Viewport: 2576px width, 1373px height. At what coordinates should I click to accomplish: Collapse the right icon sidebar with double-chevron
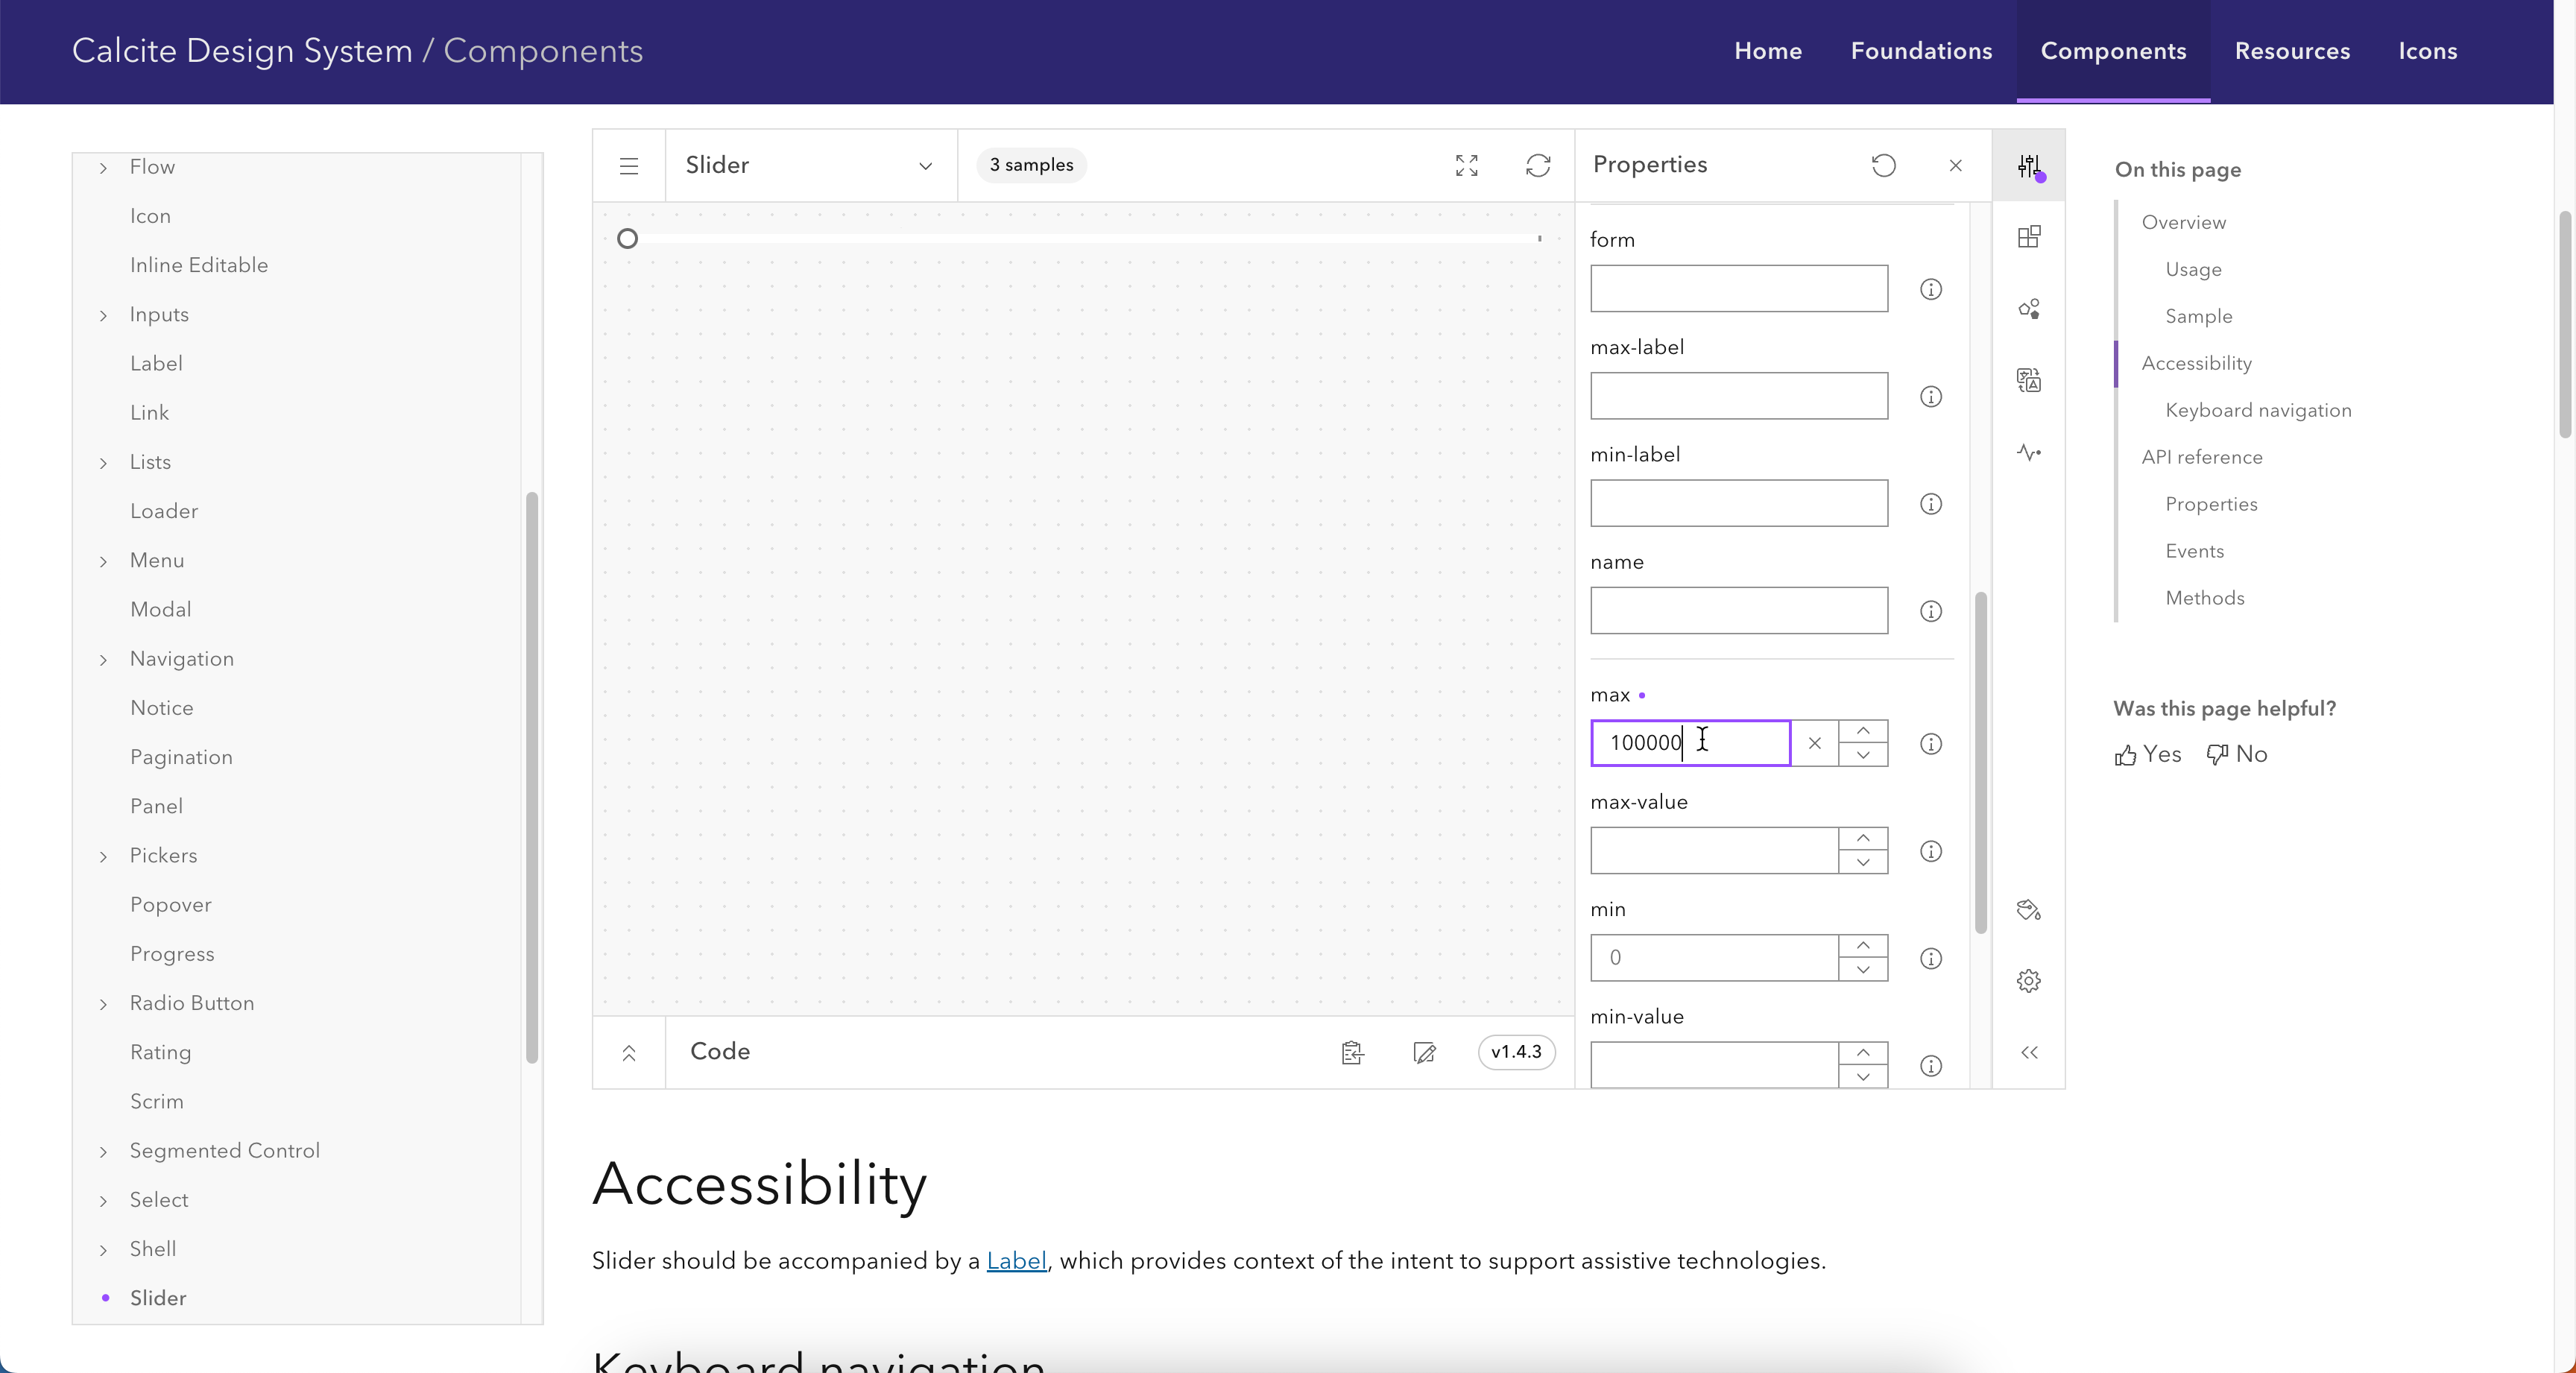point(2029,1052)
